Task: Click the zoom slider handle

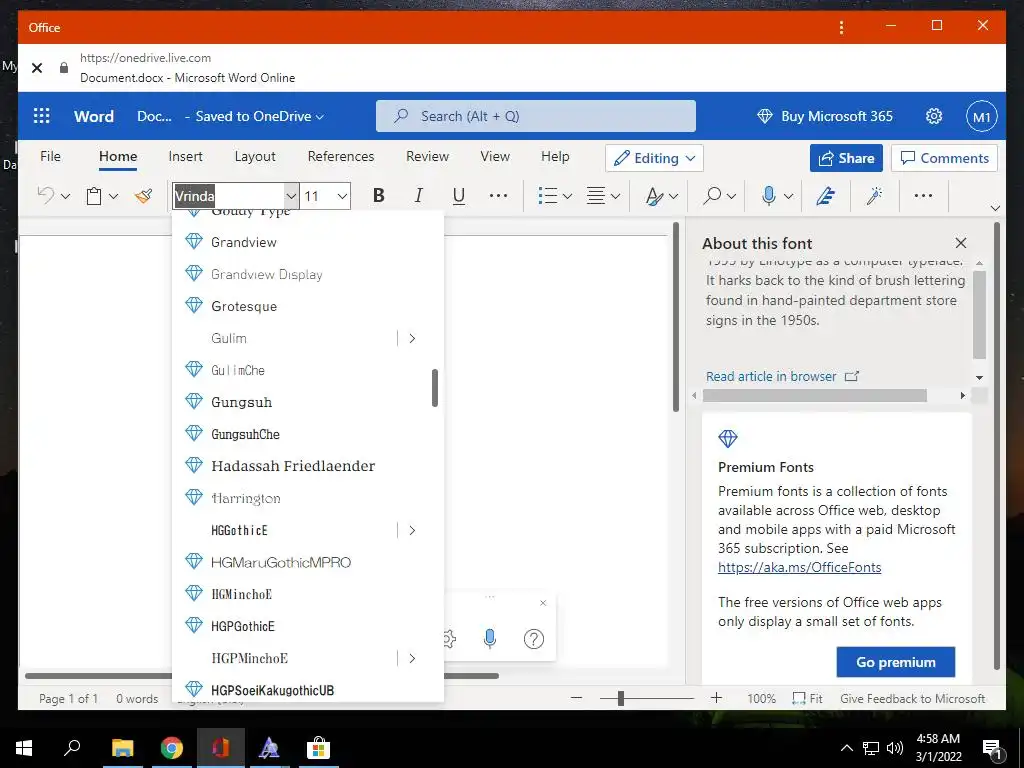Action: tap(621, 699)
